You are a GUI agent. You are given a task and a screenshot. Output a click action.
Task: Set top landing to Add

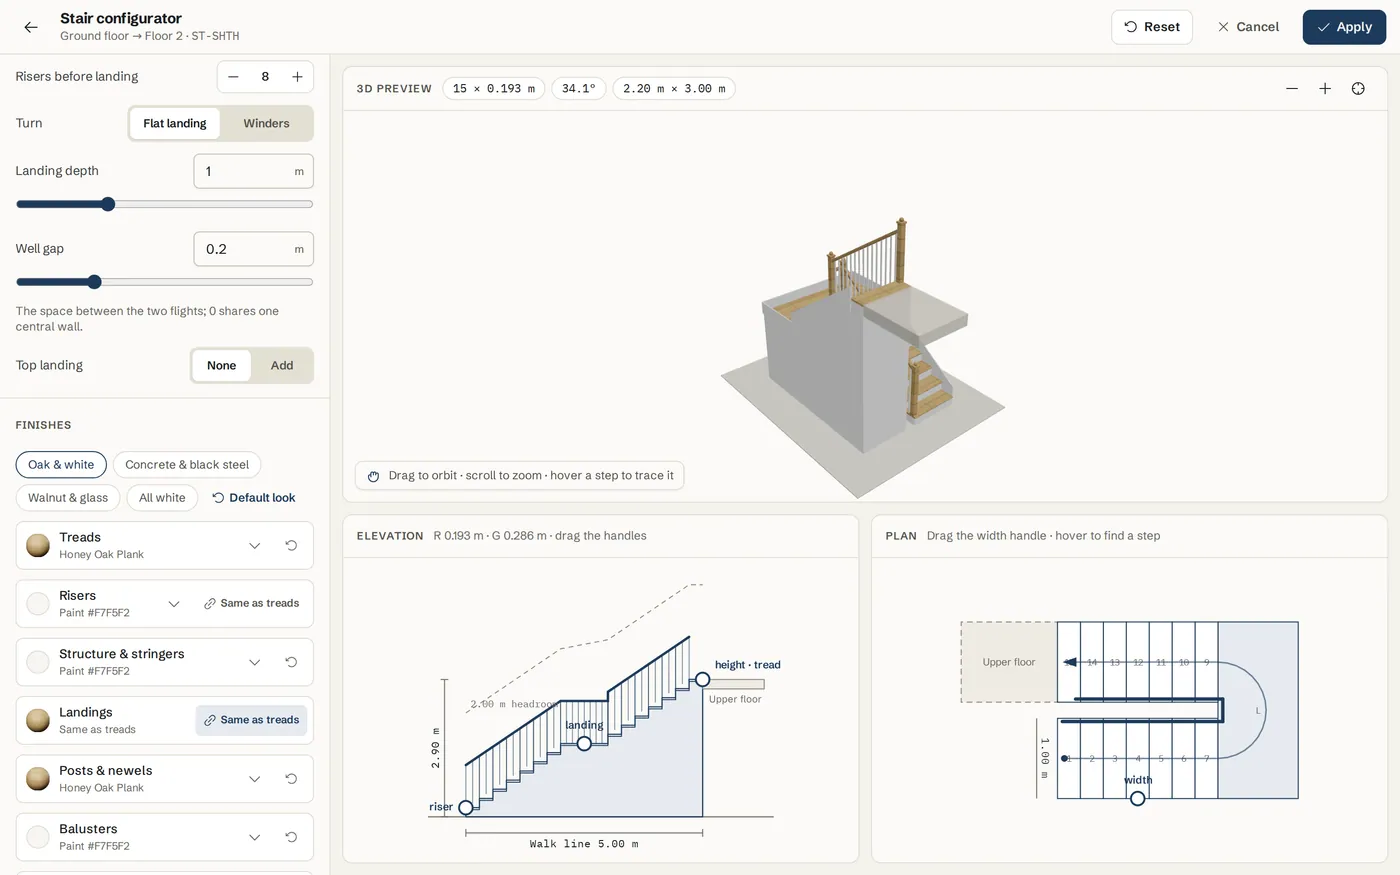tap(282, 365)
